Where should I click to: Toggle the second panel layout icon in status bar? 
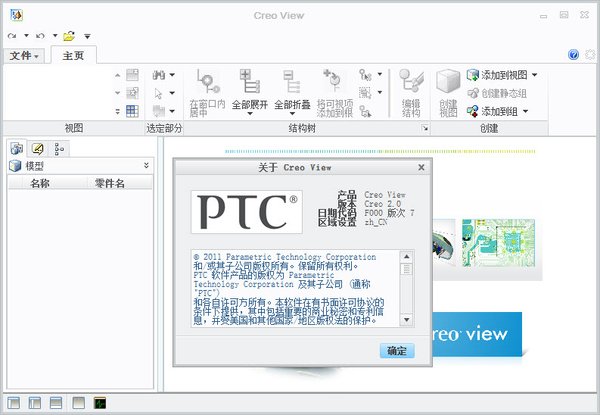coord(35,403)
